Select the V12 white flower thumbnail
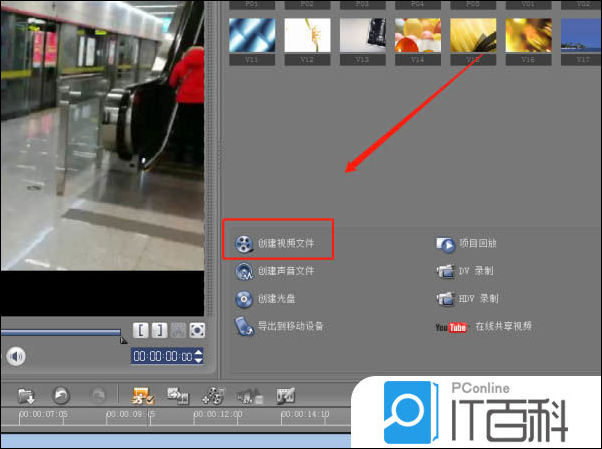The width and height of the screenshot is (602, 449). [307, 35]
